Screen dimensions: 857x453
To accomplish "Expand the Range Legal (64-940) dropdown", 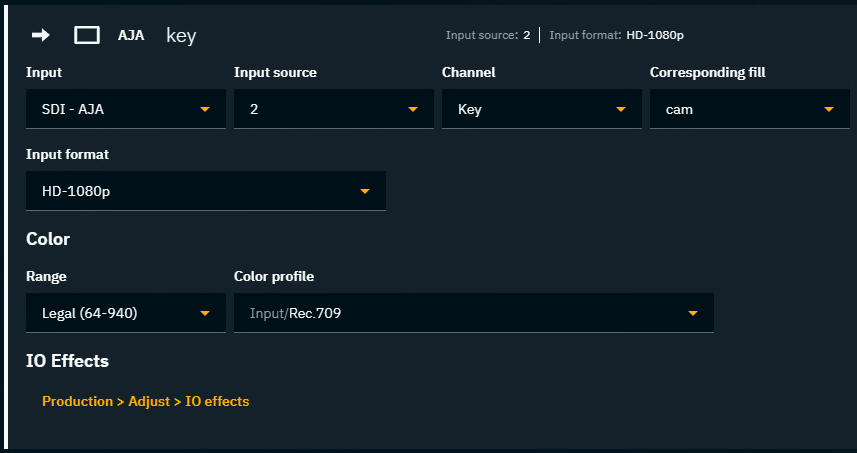I will coord(125,313).
